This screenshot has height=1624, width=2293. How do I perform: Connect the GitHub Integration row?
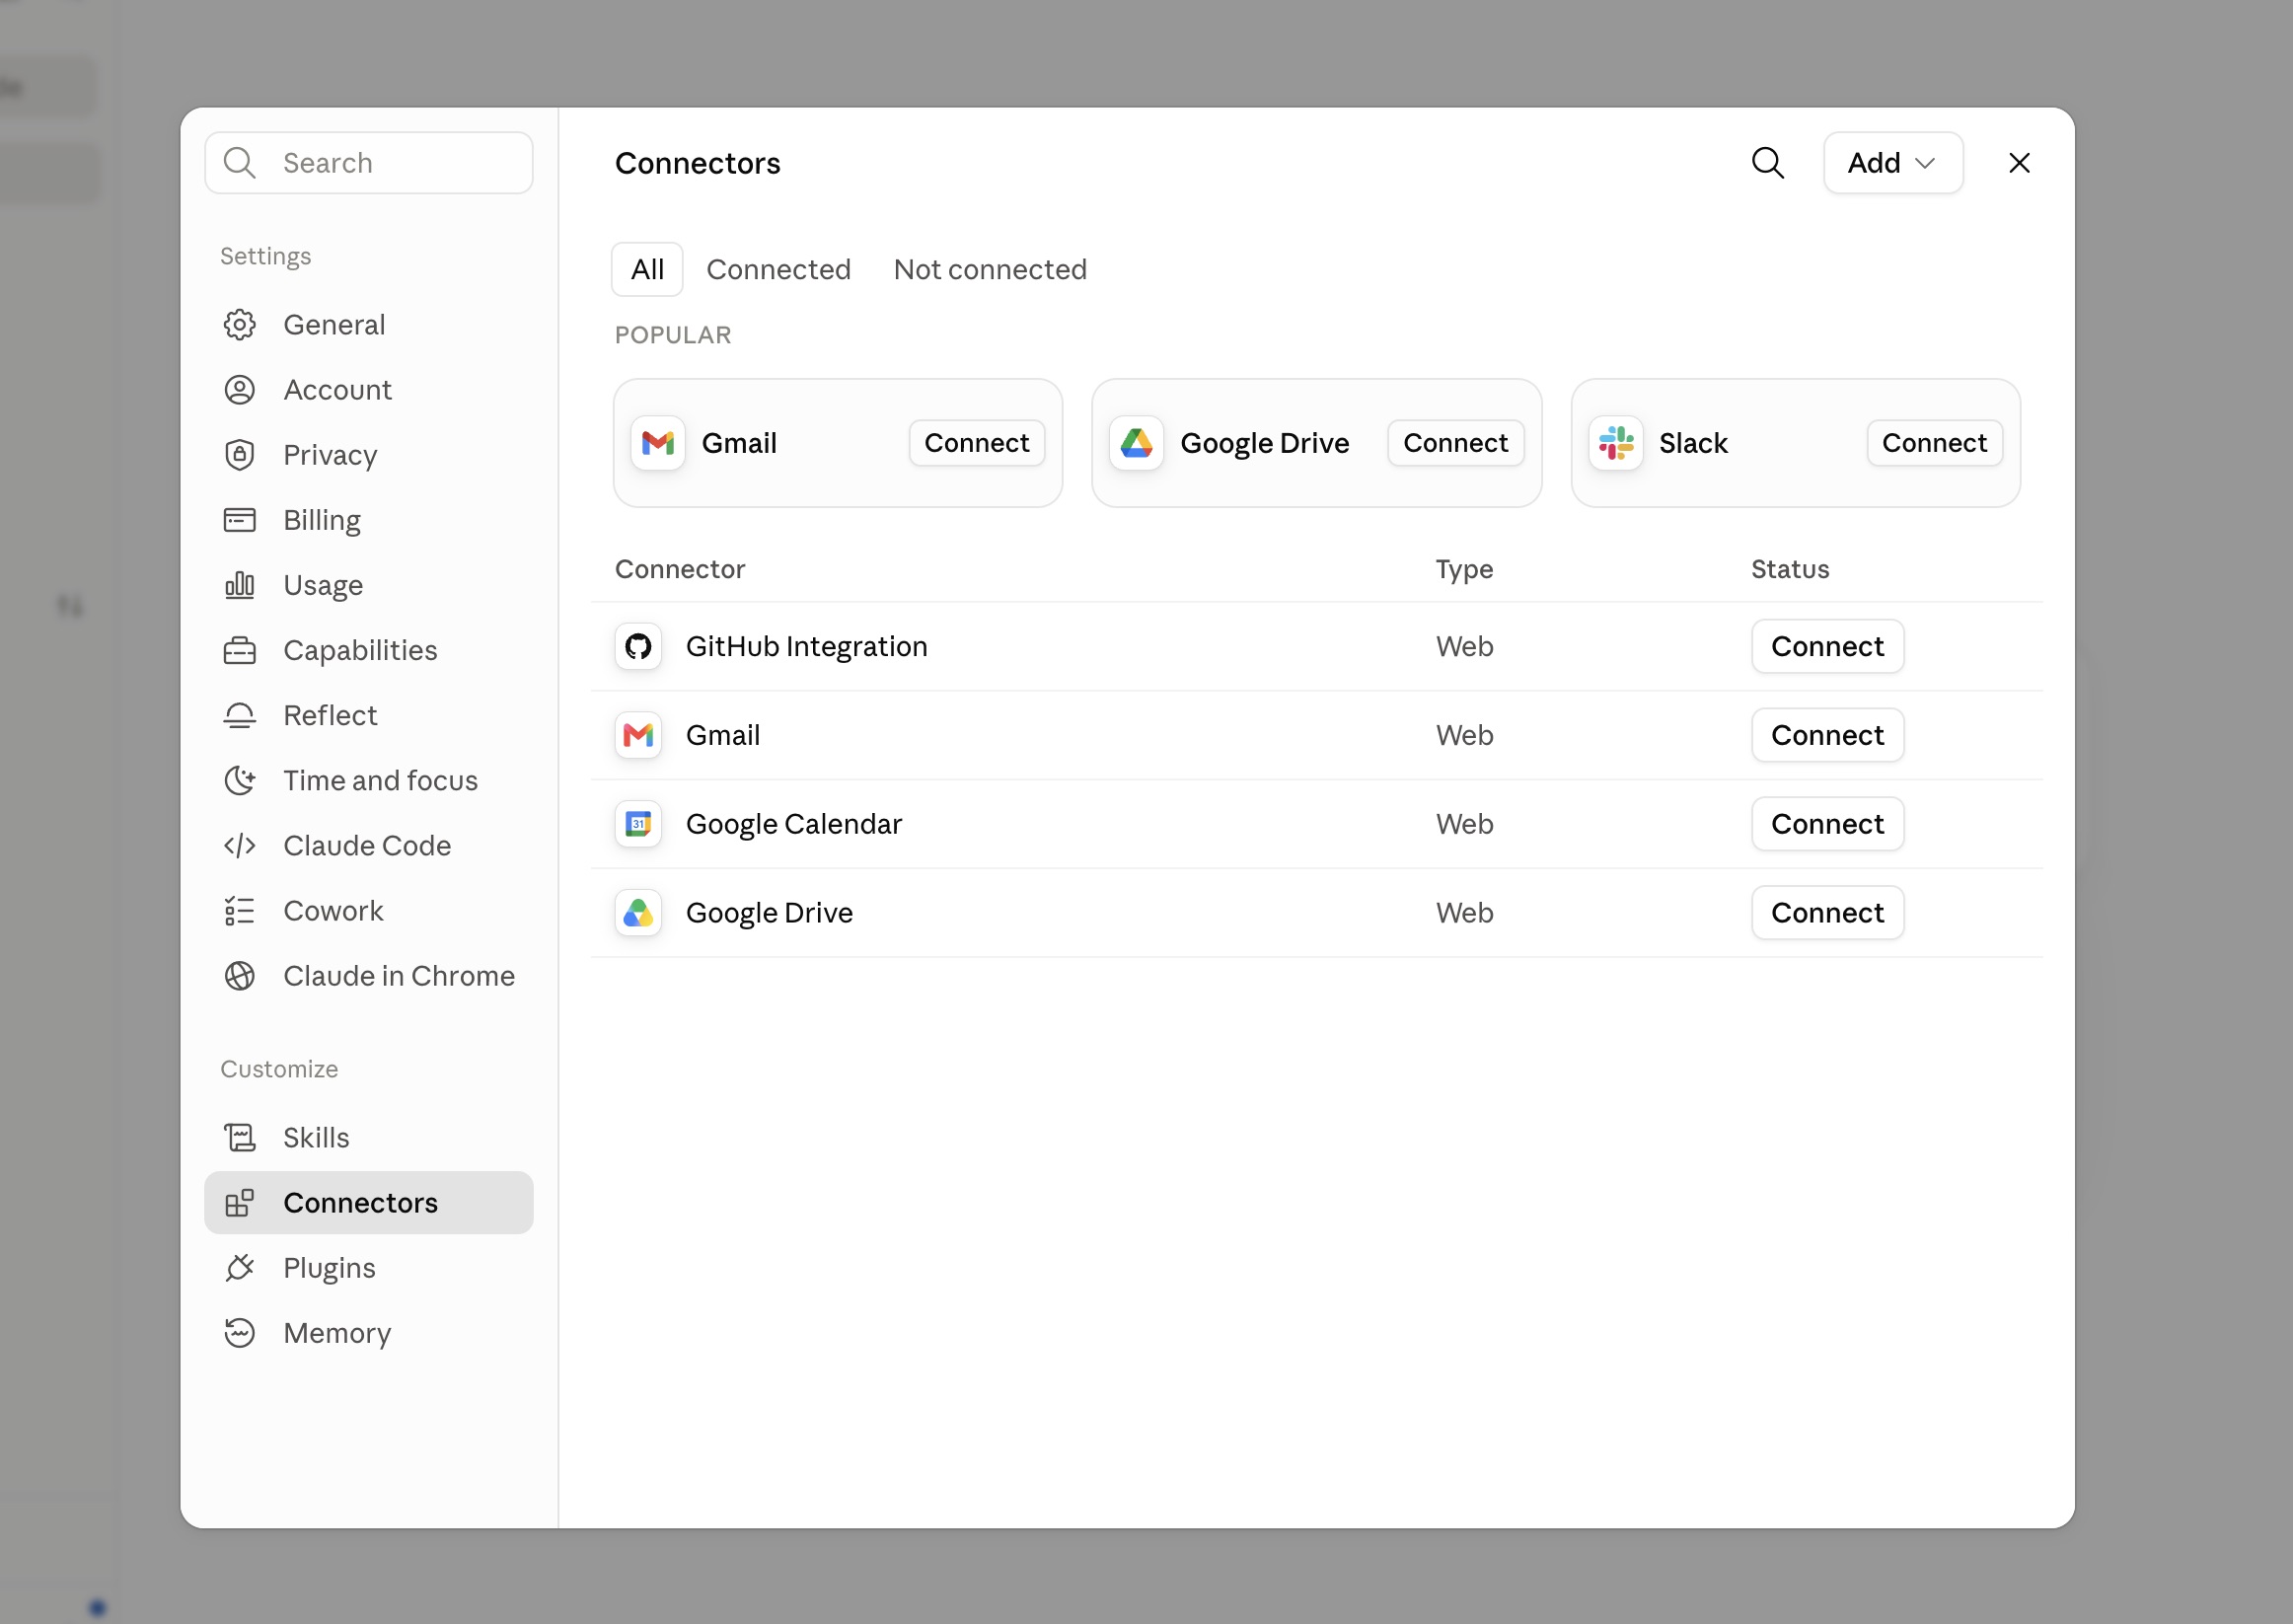(x=1827, y=647)
